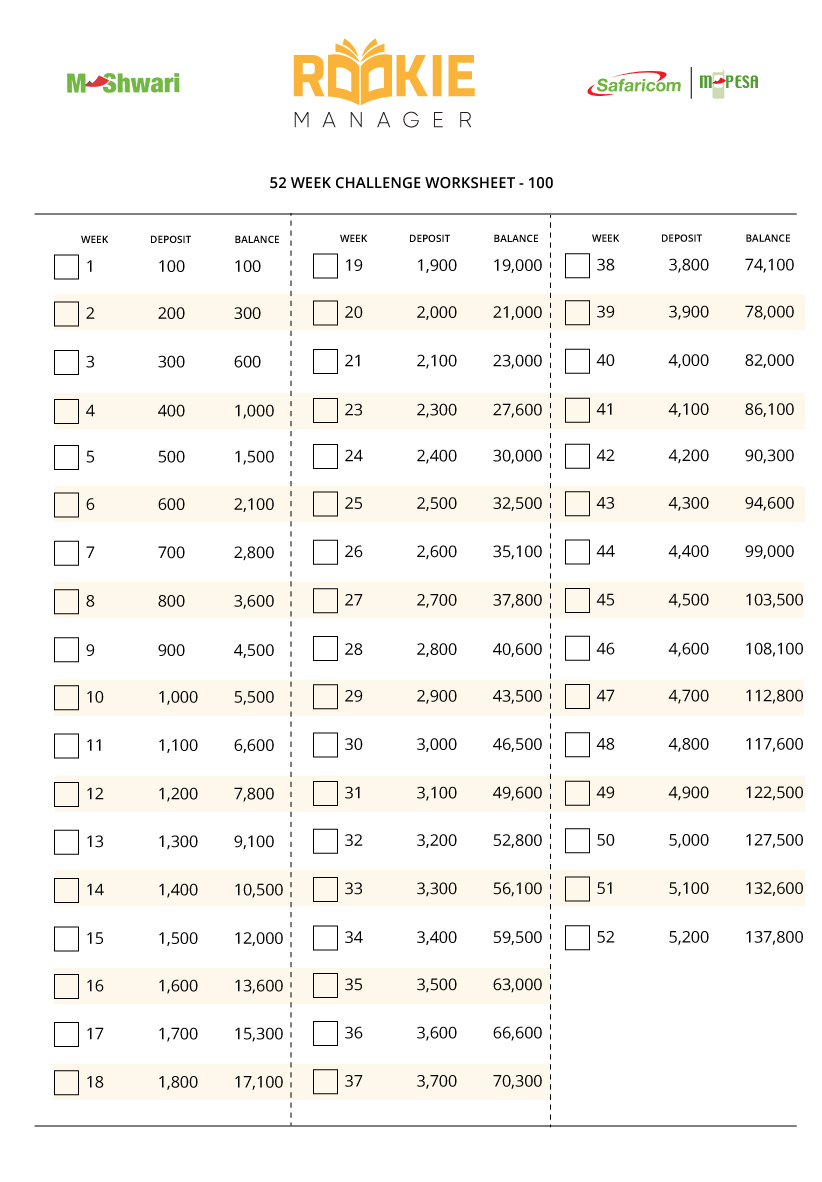822x1182 pixels.
Task: Mark week 52 checkbox
Action: tap(577, 938)
